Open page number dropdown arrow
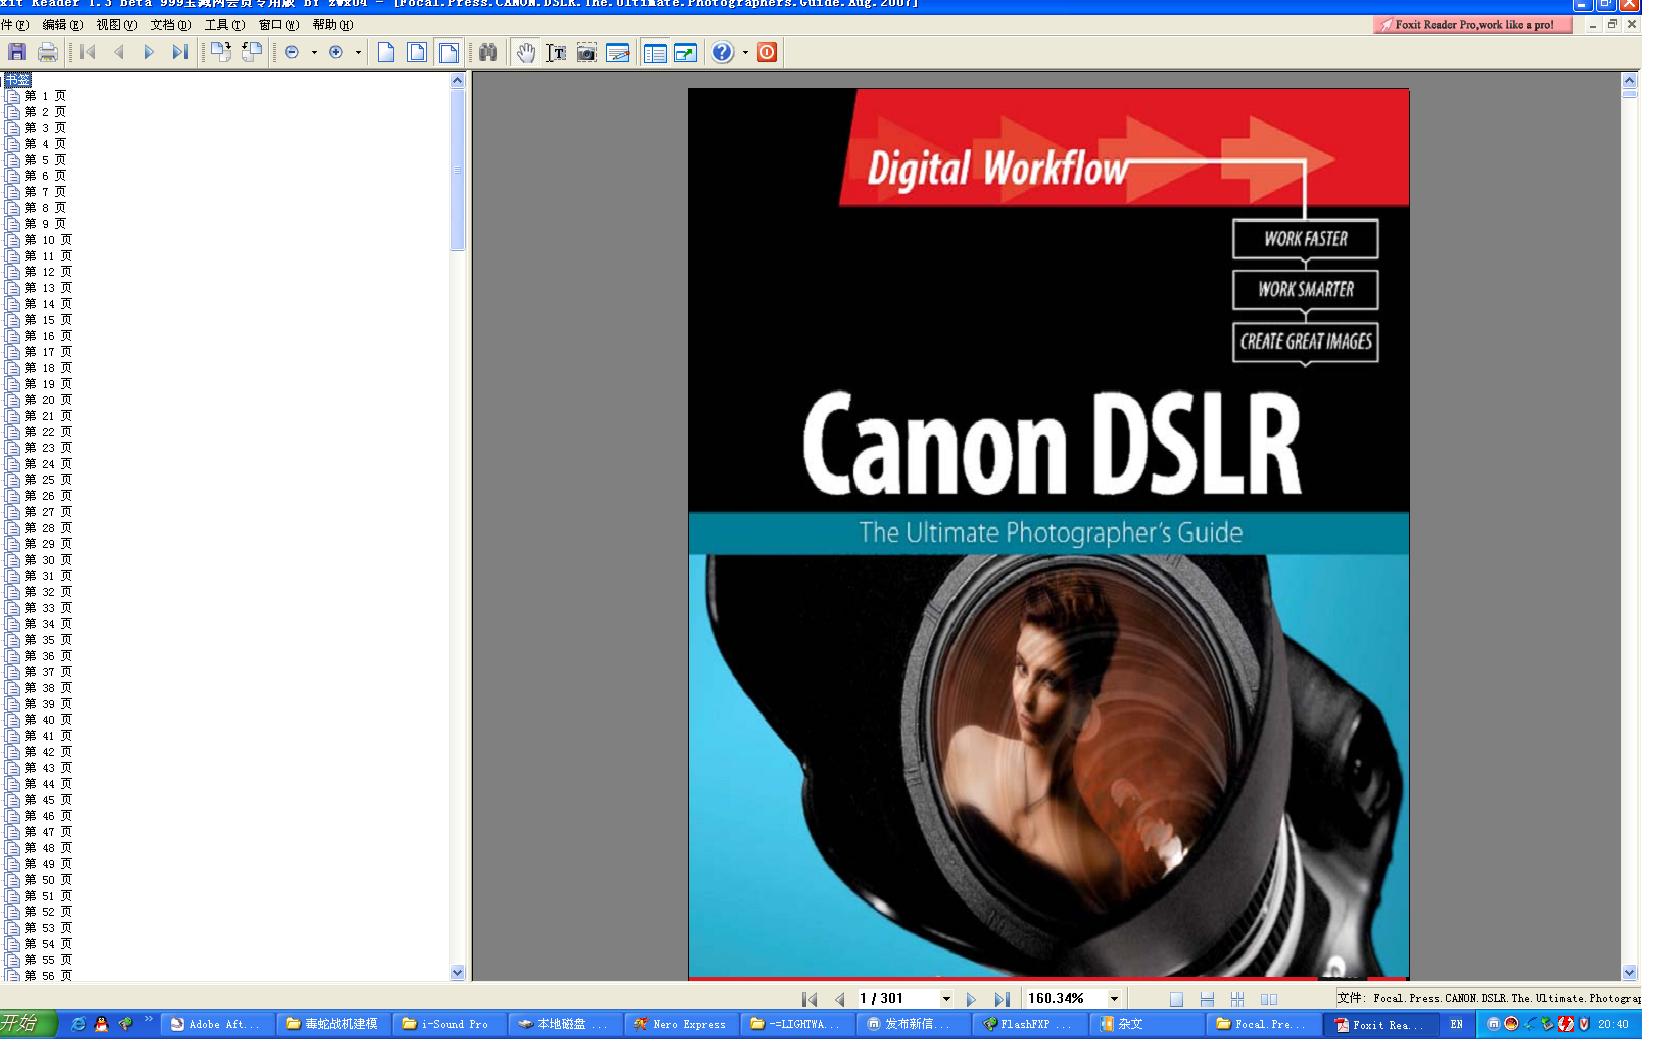Viewport: 1680px width, 1050px height. (x=946, y=999)
